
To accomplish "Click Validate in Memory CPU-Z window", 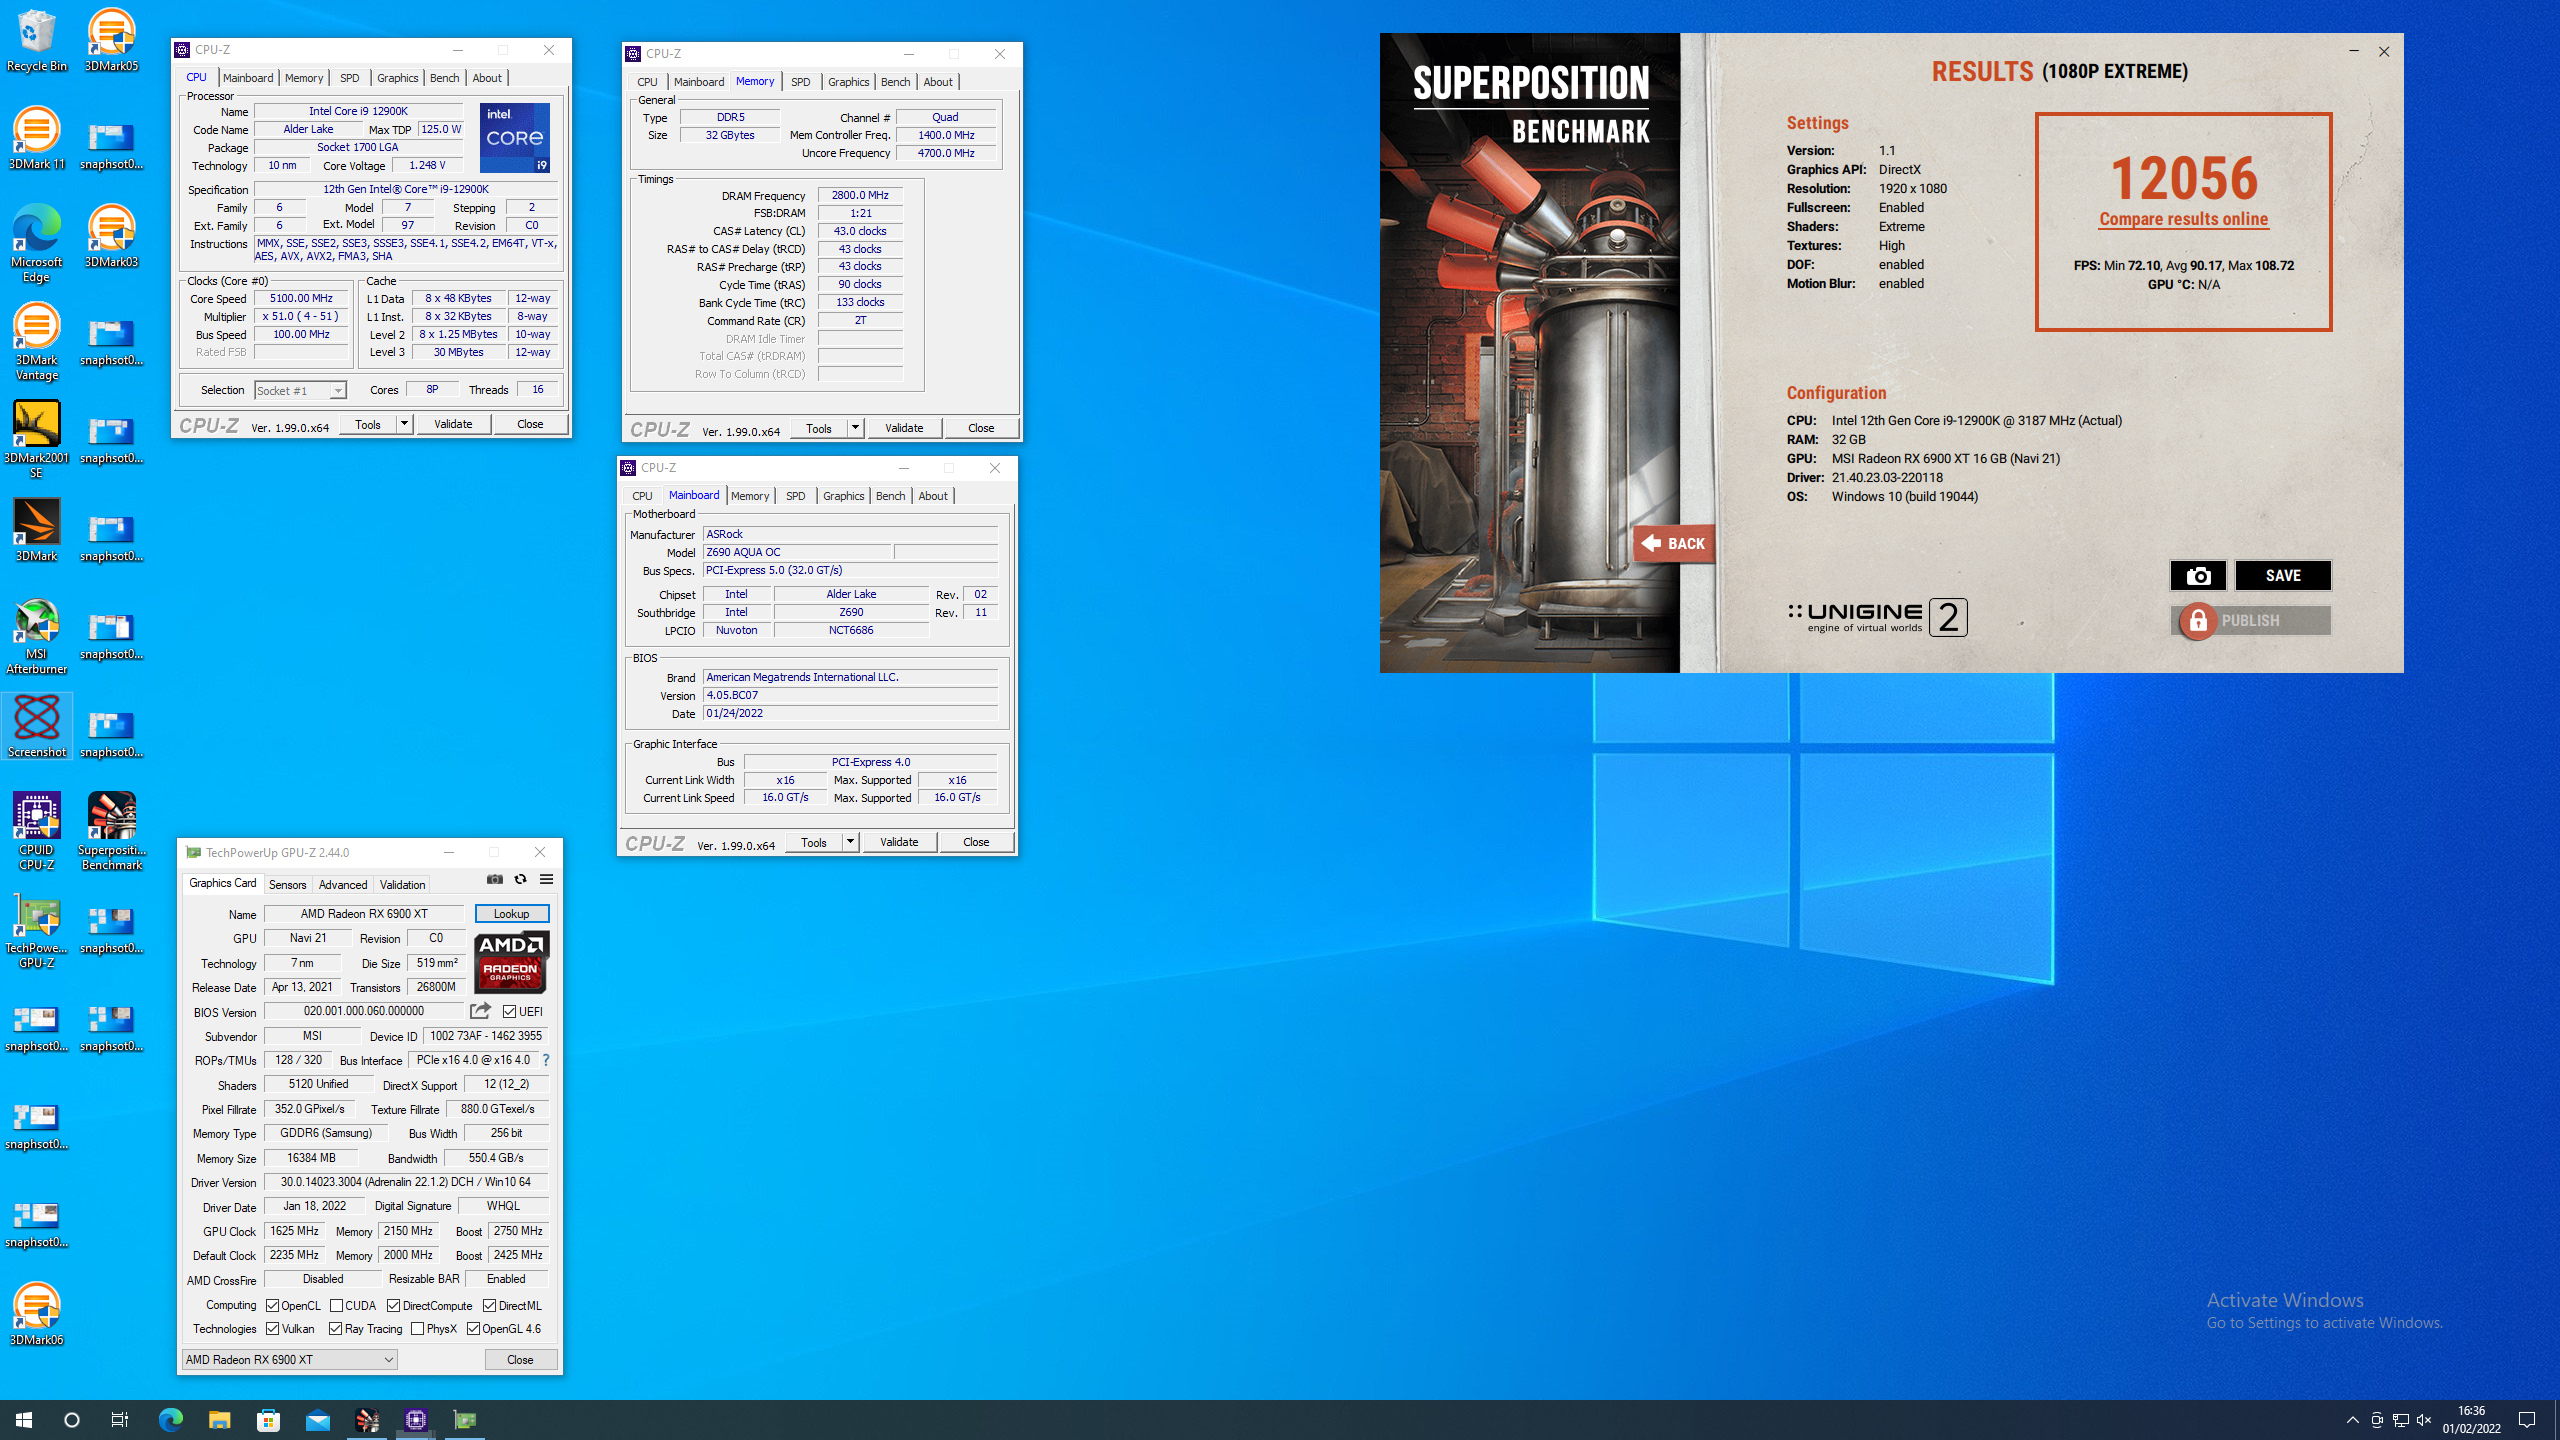I will pyautogui.click(x=904, y=428).
